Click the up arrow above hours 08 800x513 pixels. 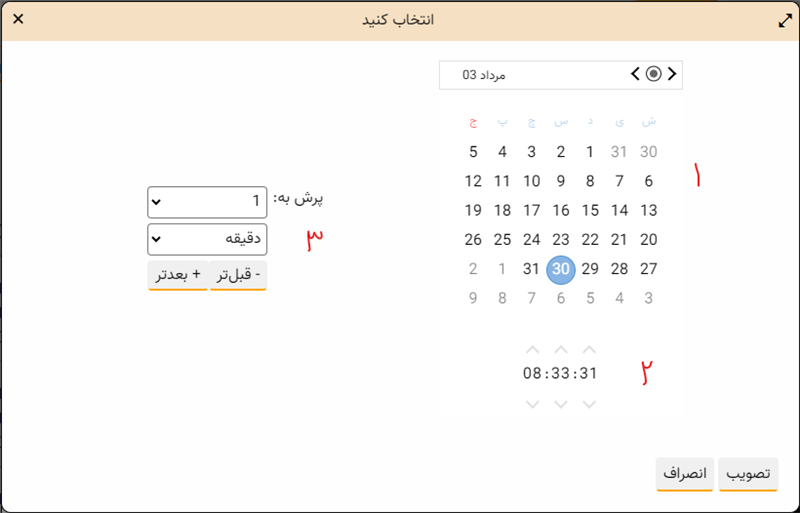(x=533, y=350)
